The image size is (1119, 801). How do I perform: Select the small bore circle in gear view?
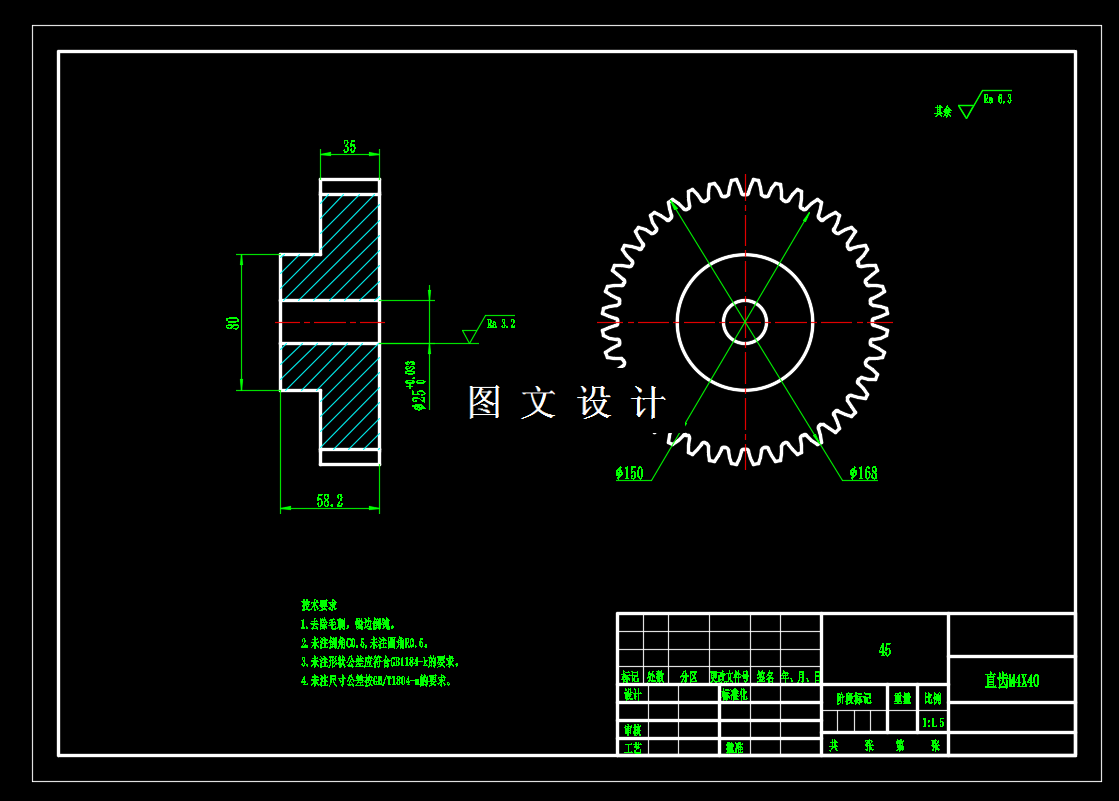click(x=745, y=322)
